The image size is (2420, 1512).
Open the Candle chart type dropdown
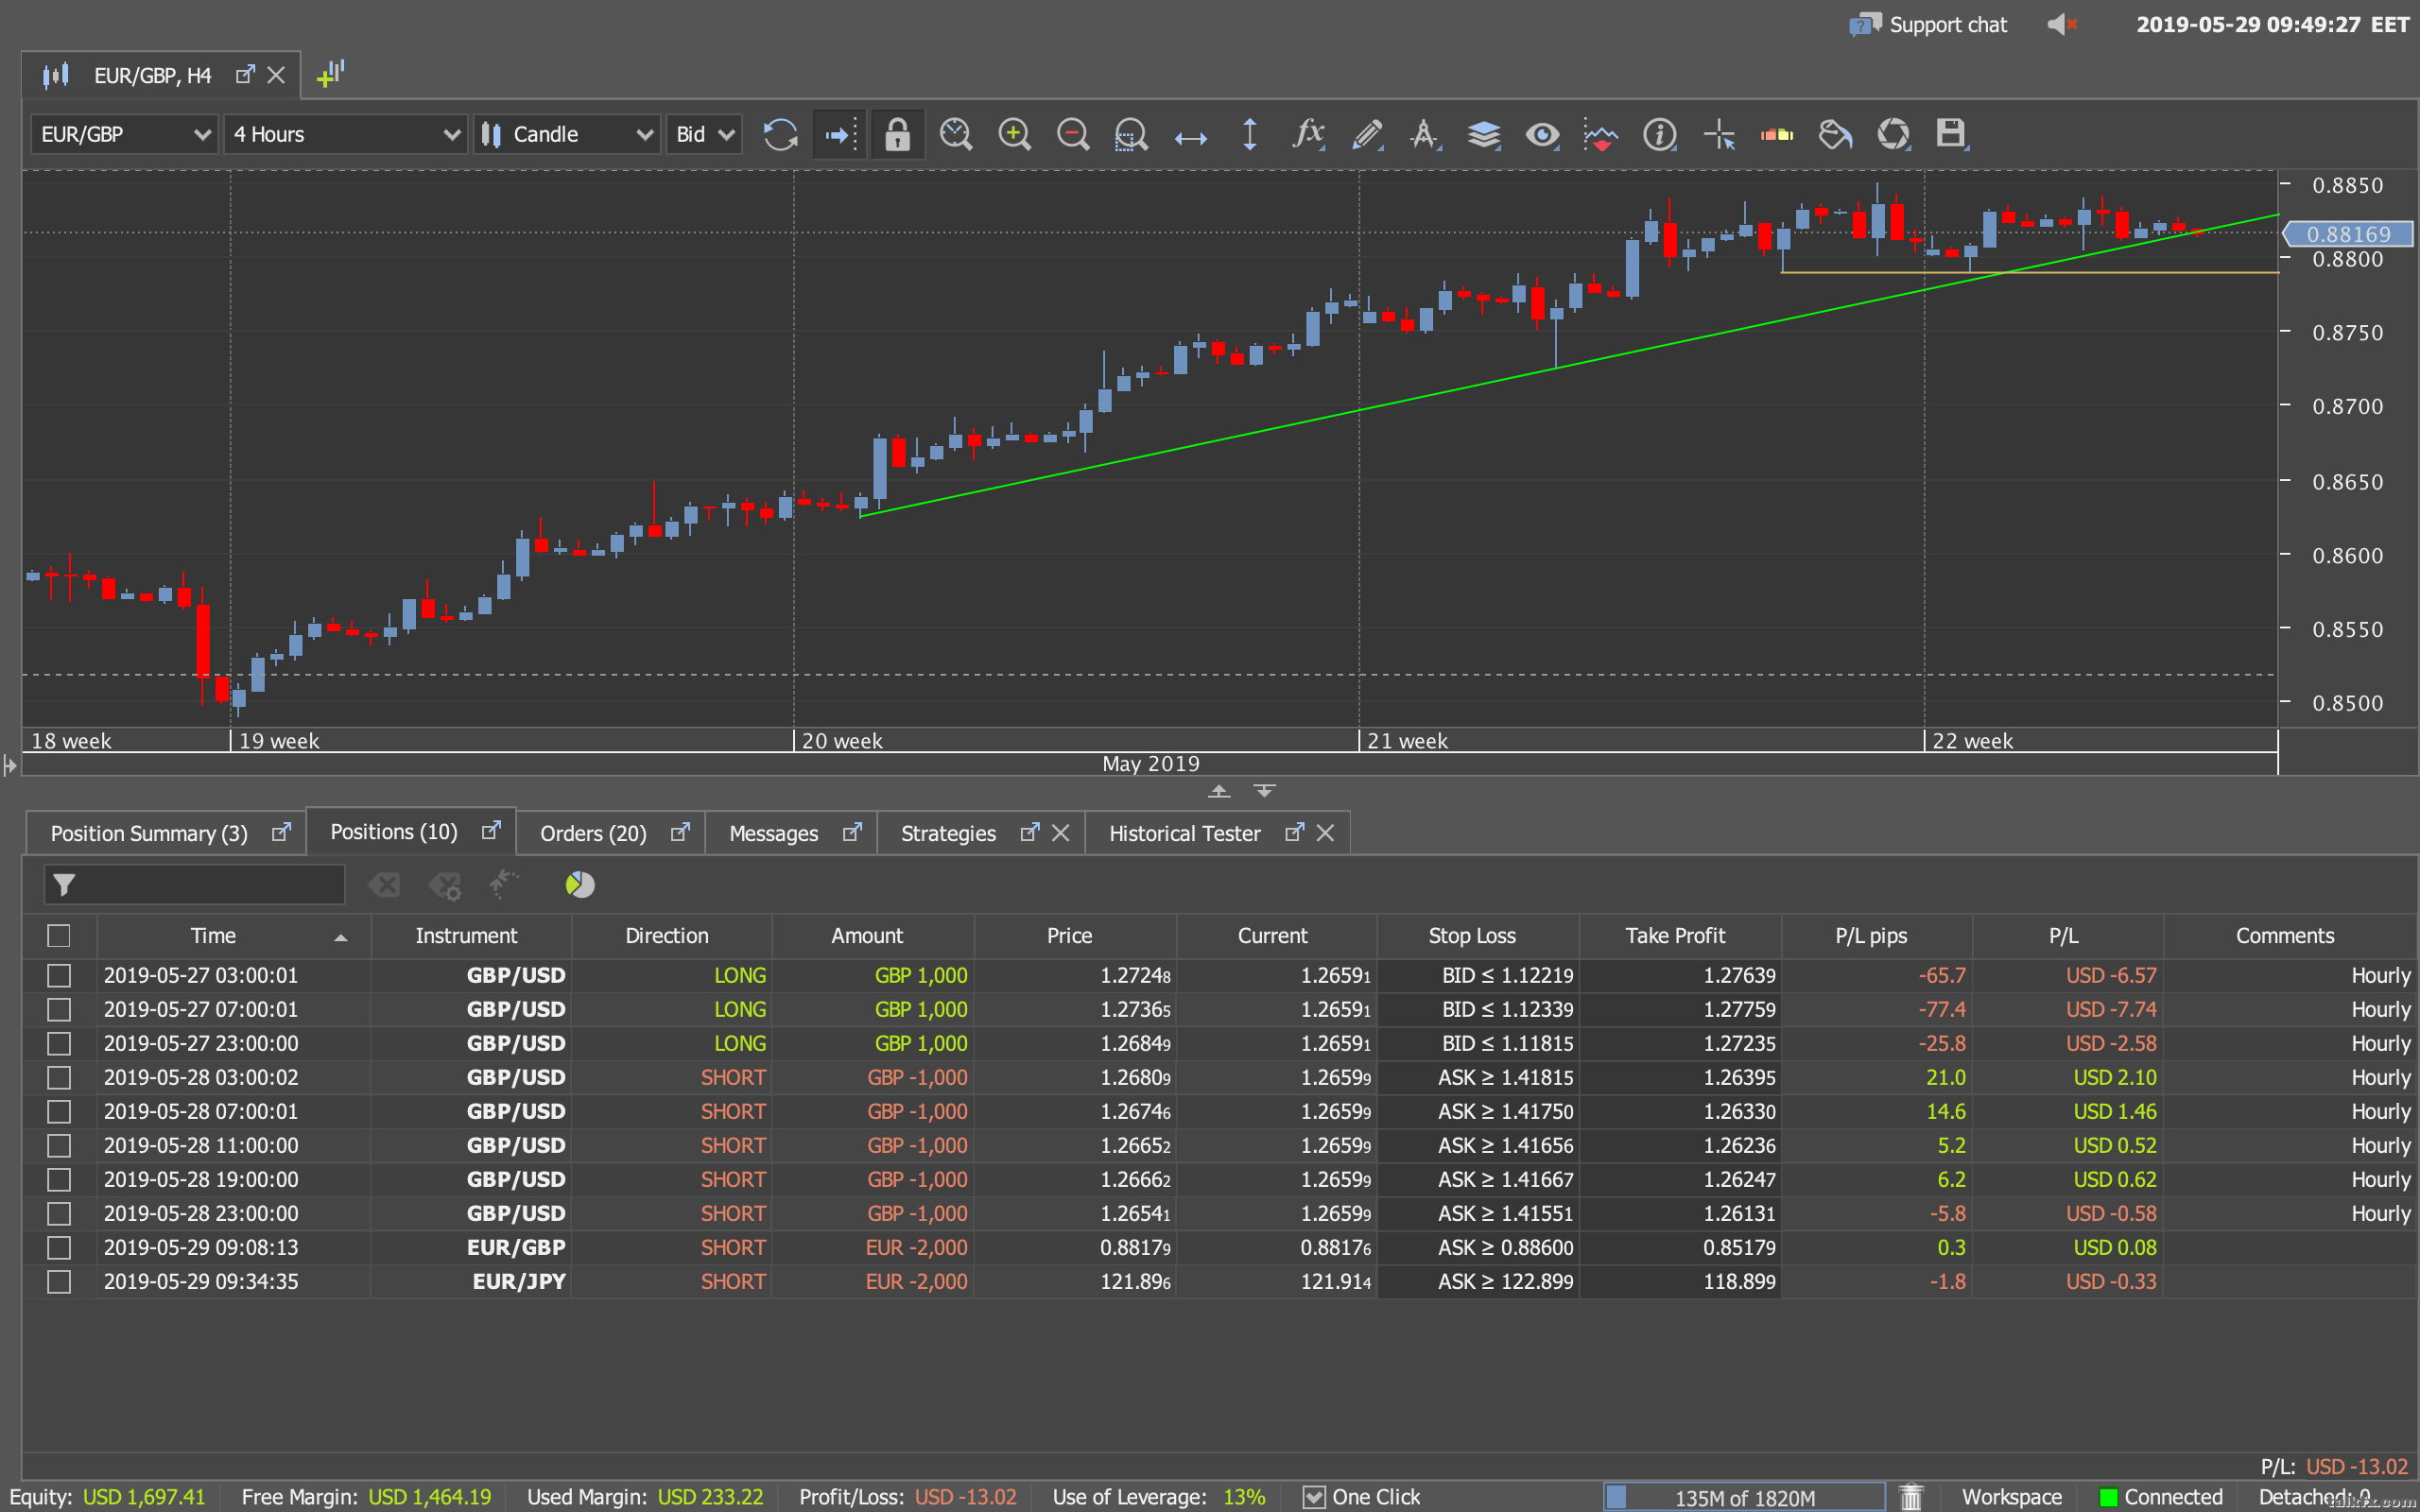pyautogui.click(x=567, y=135)
